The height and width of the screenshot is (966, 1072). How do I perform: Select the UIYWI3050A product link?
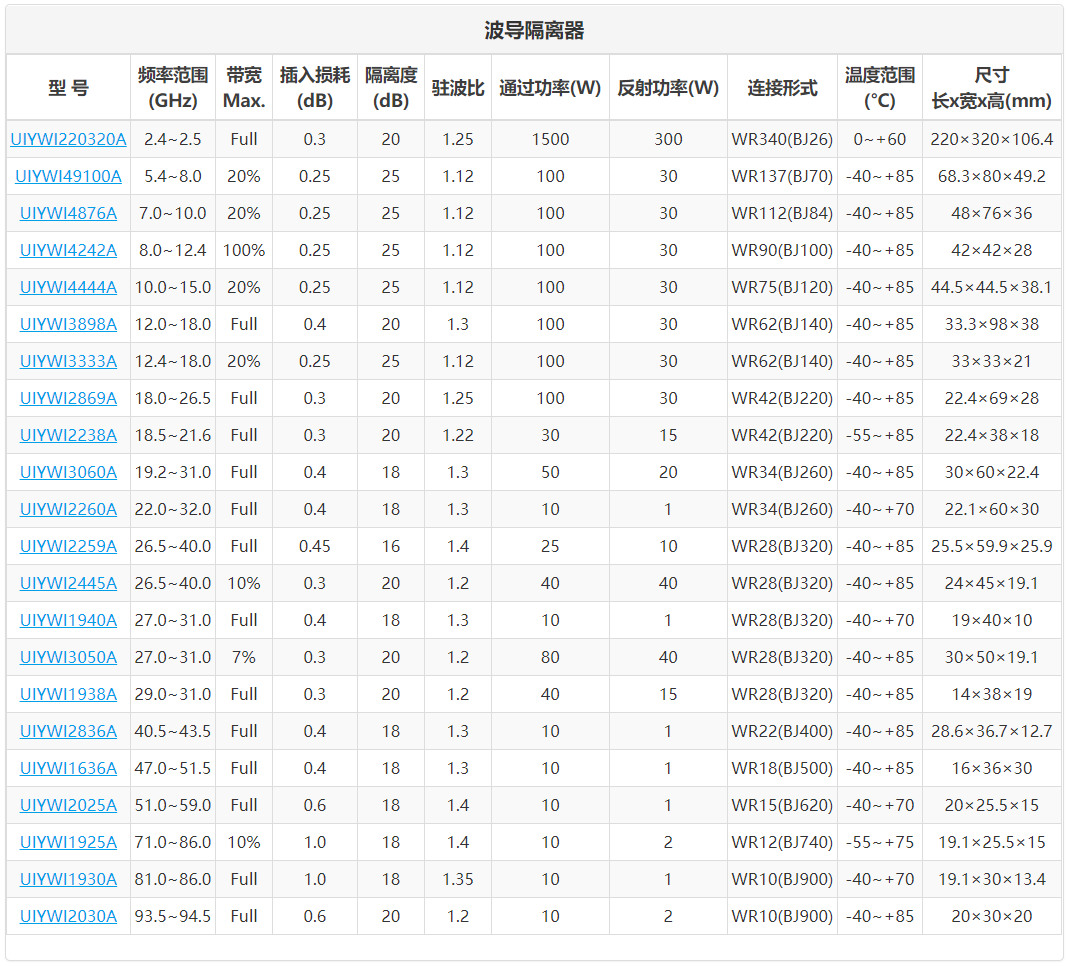click(68, 657)
